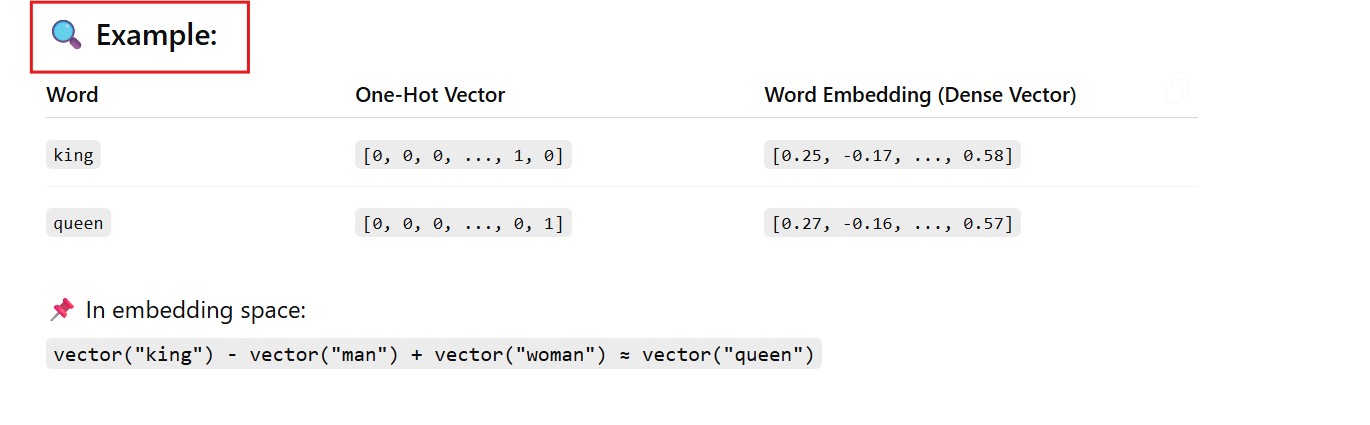Click king's one-hot vector [0, 0, 0, ..., 1, 0]
Viewport: 1370px width, 425px height.
point(463,155)
